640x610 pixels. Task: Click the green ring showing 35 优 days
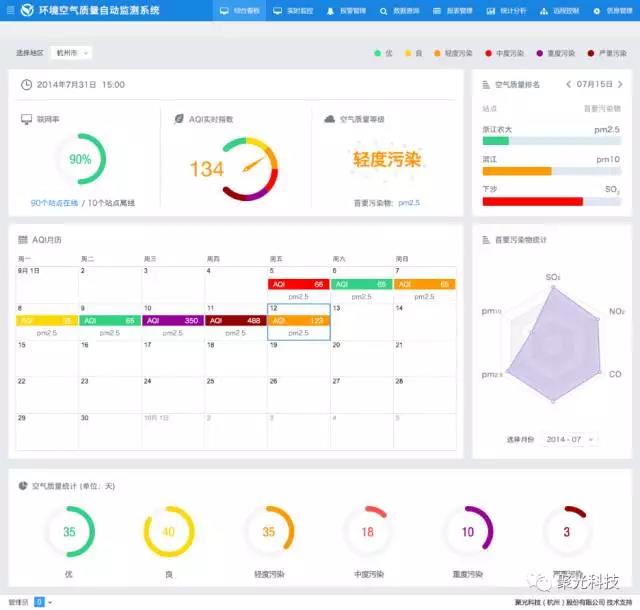pyautogui.click(x=69, y=532)
